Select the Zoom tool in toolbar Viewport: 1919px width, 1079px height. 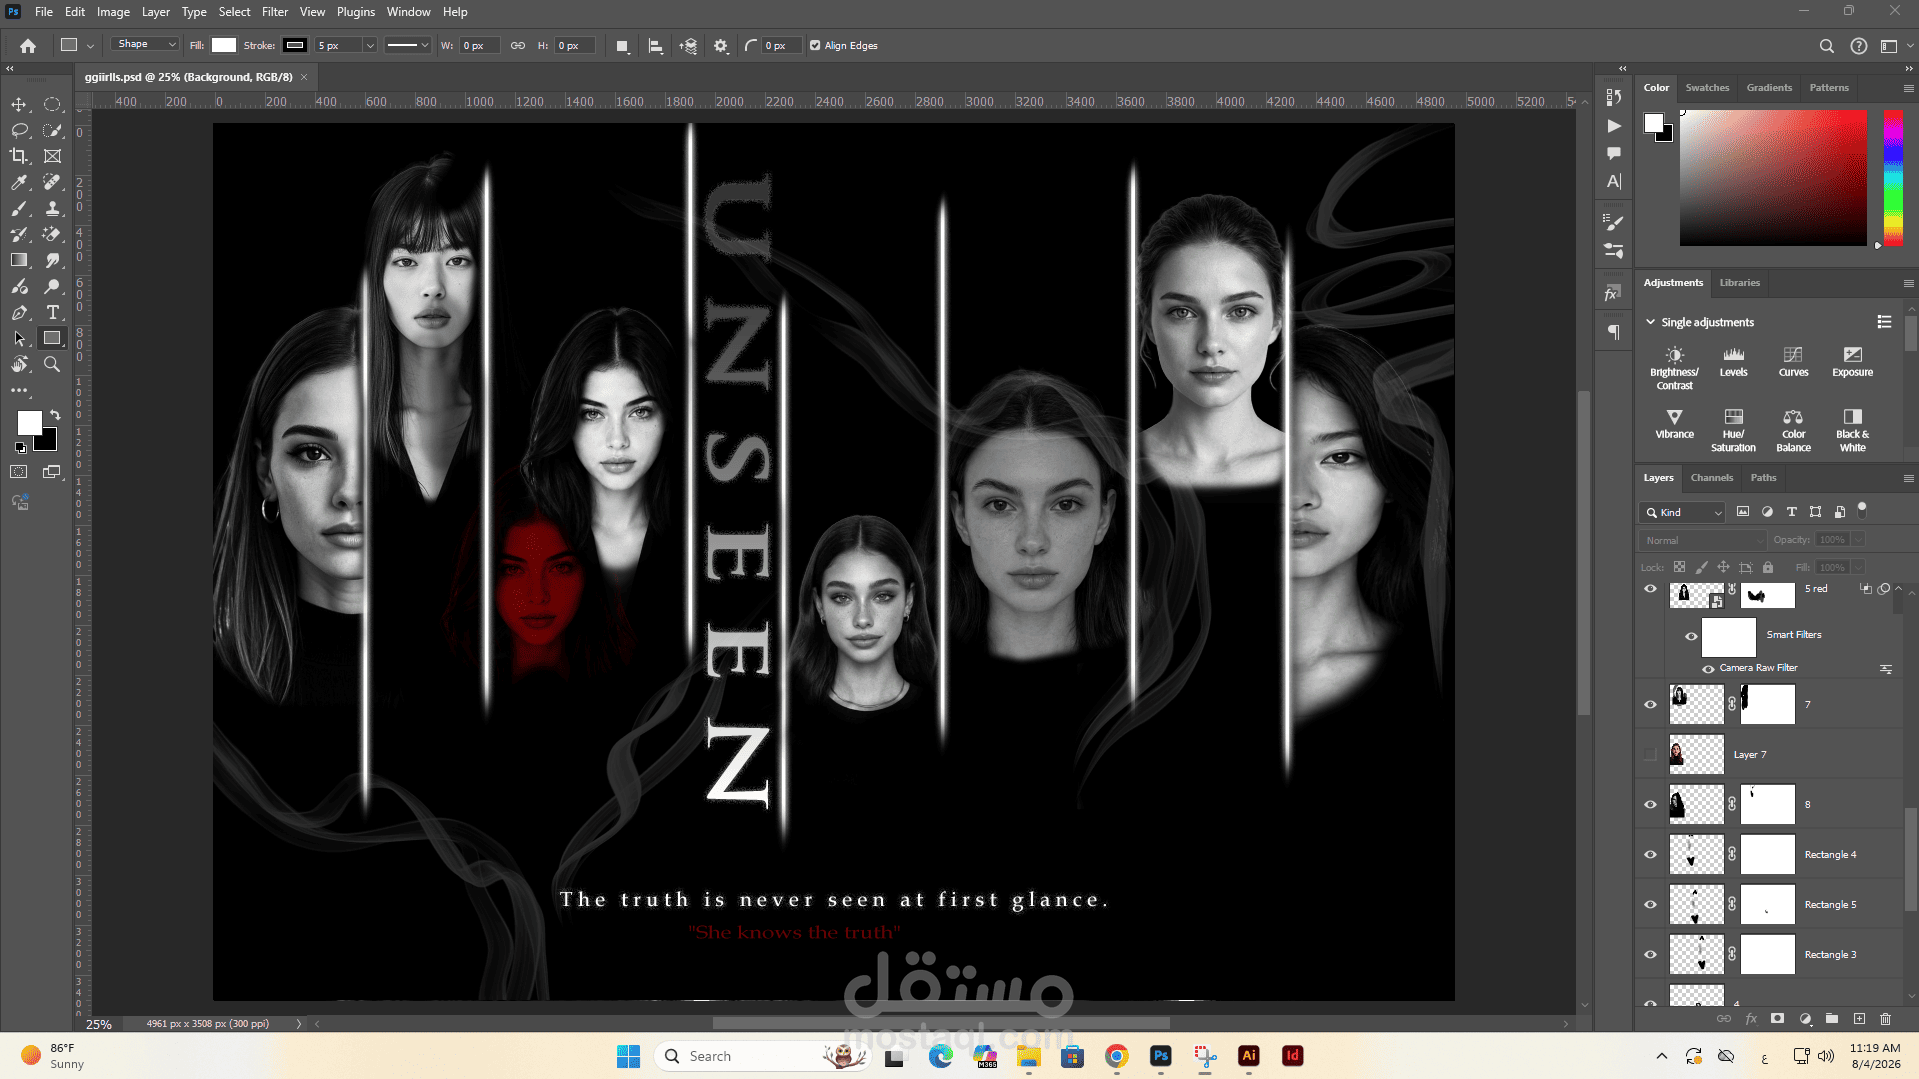[x=52, y=364]
